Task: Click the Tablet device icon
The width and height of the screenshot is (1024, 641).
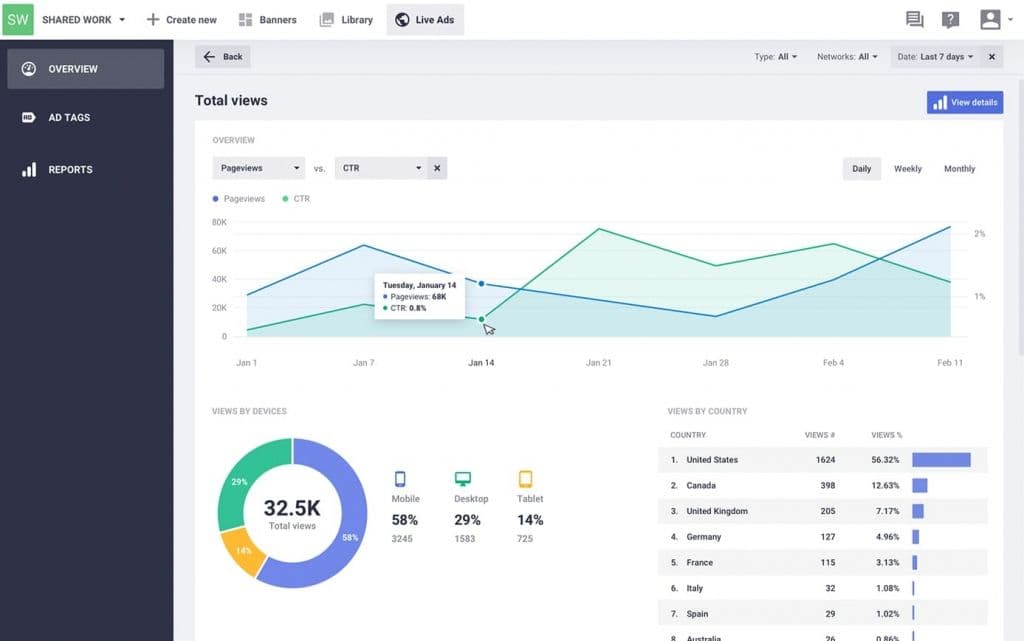Action: (525, 479)
